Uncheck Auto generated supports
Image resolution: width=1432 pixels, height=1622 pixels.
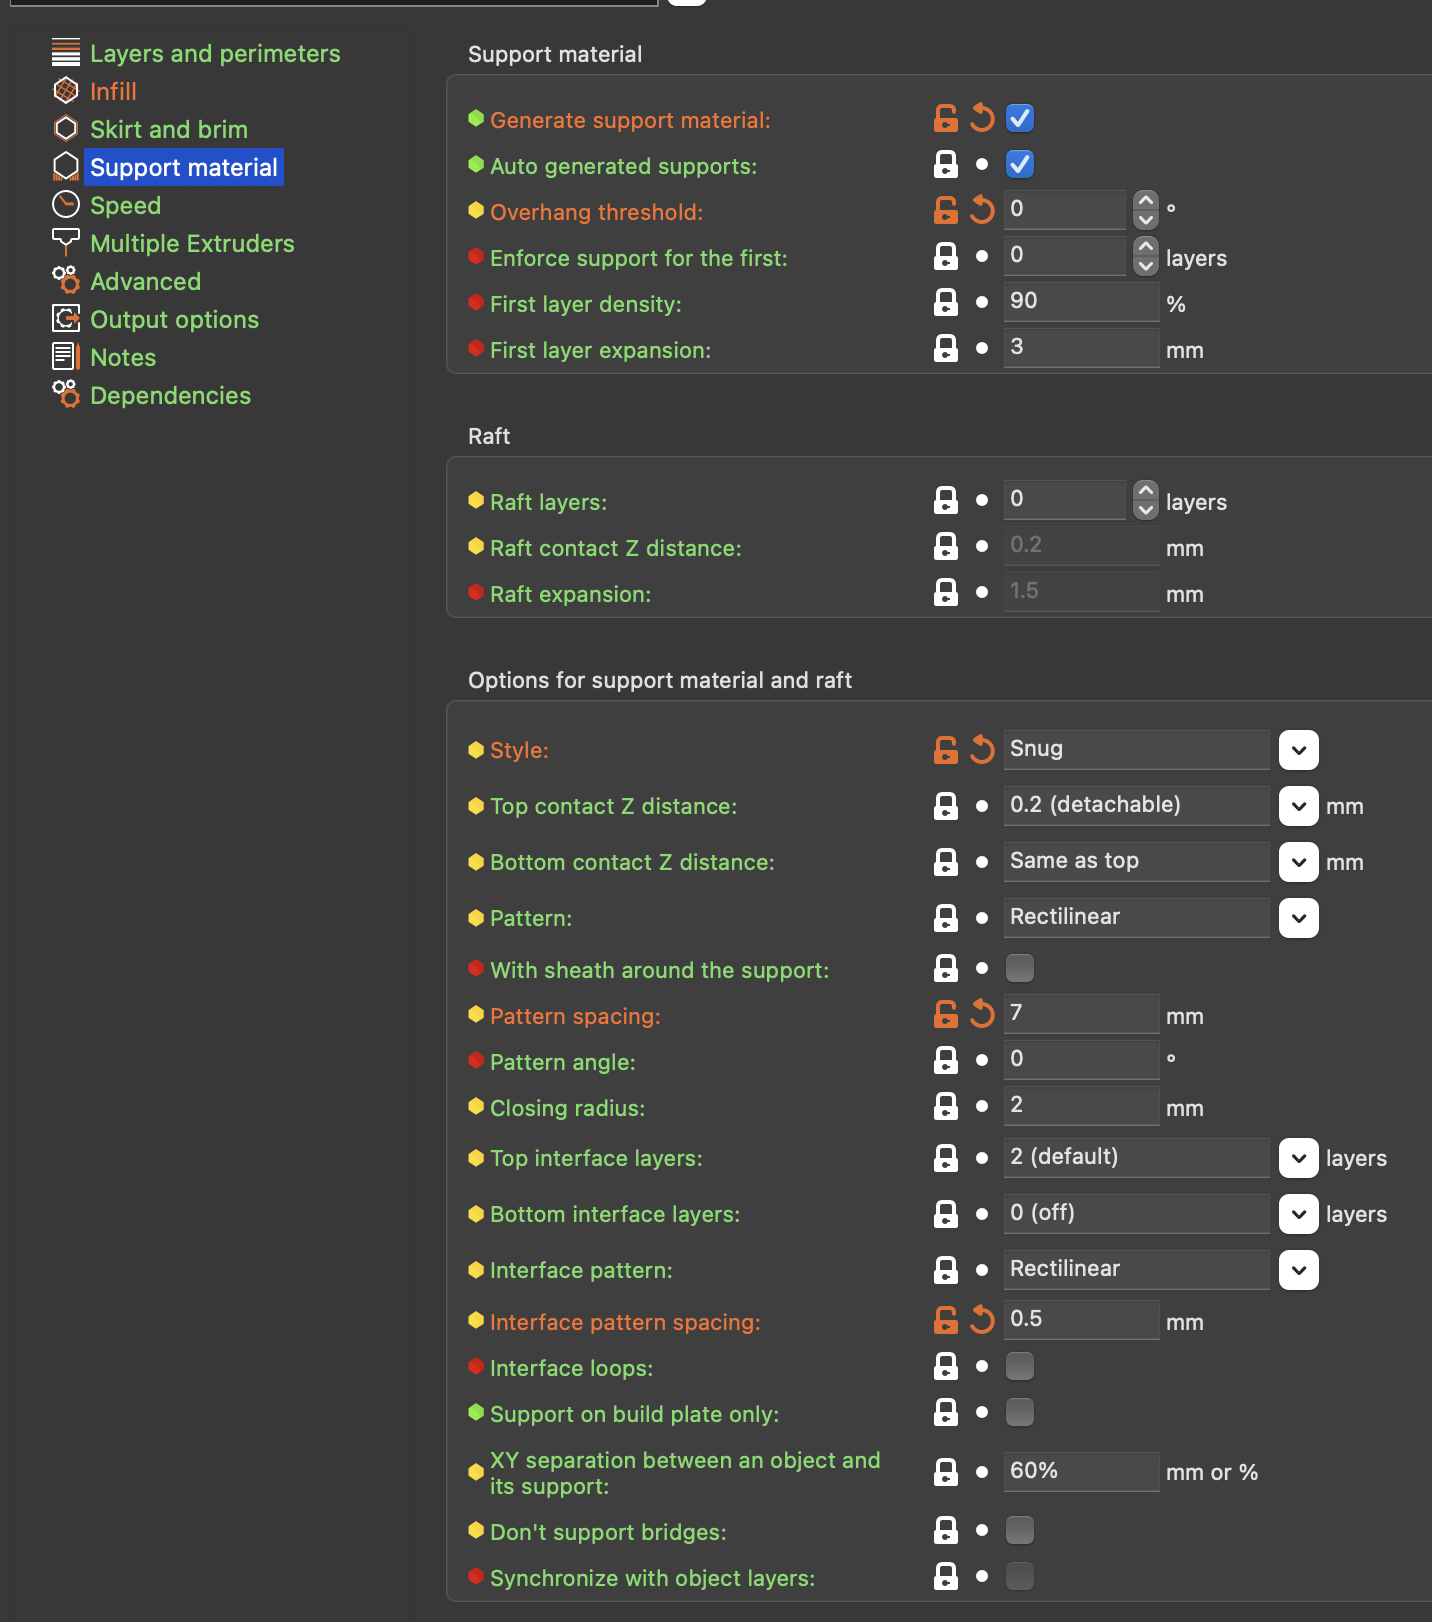pos(1020,165)
